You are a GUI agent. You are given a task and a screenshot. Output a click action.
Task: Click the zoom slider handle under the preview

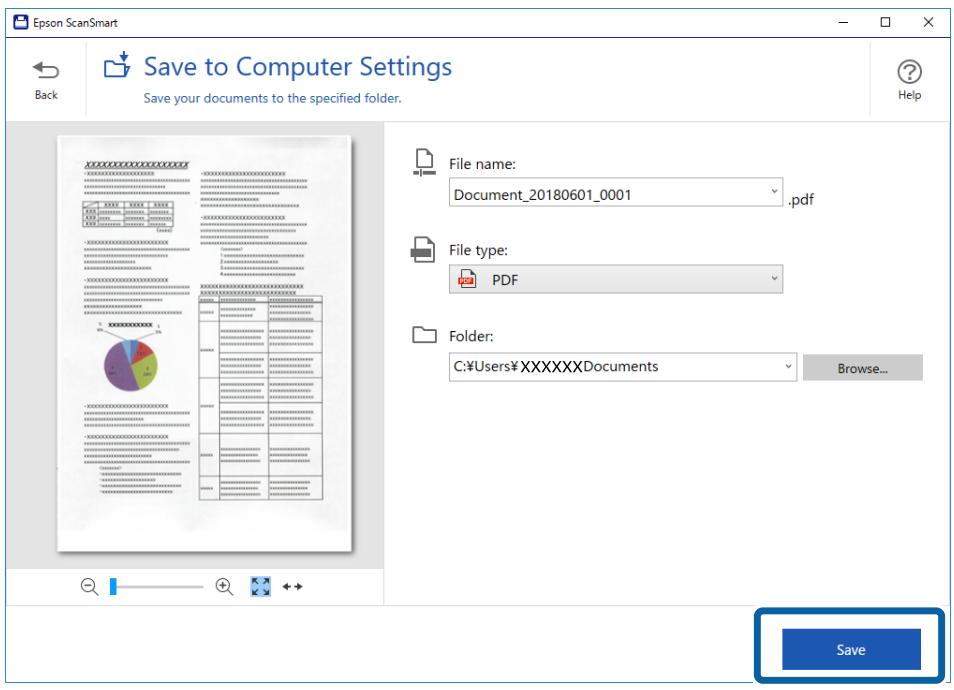point(113,587)
